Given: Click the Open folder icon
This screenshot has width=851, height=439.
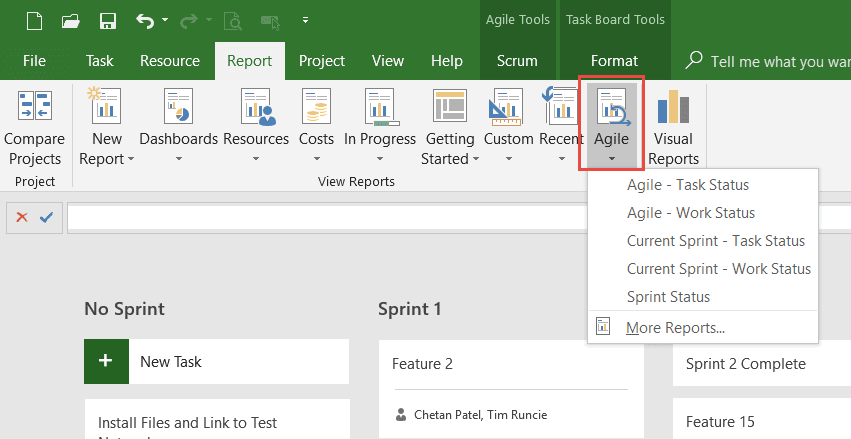Looking at the screenshot, I should coord(71,21).
